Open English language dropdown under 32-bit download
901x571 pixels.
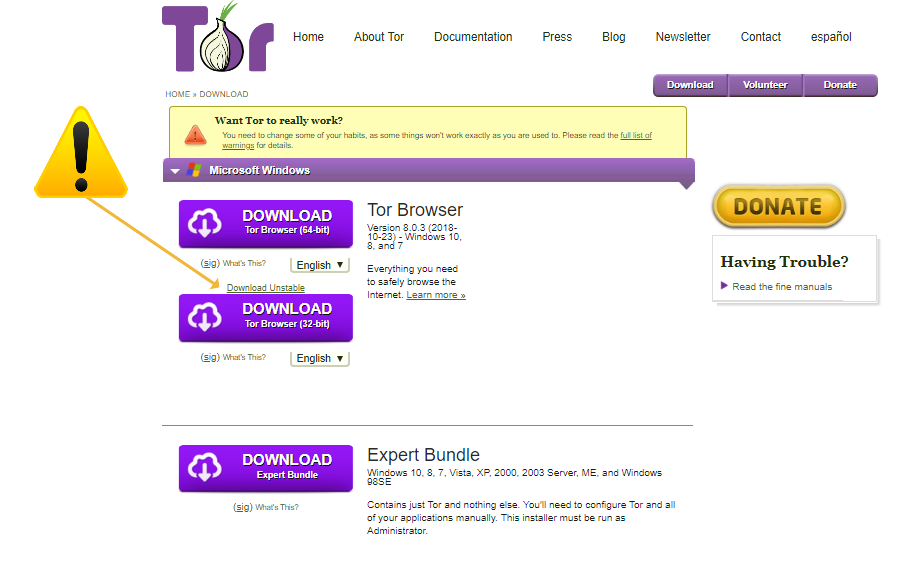pos(320,358)
